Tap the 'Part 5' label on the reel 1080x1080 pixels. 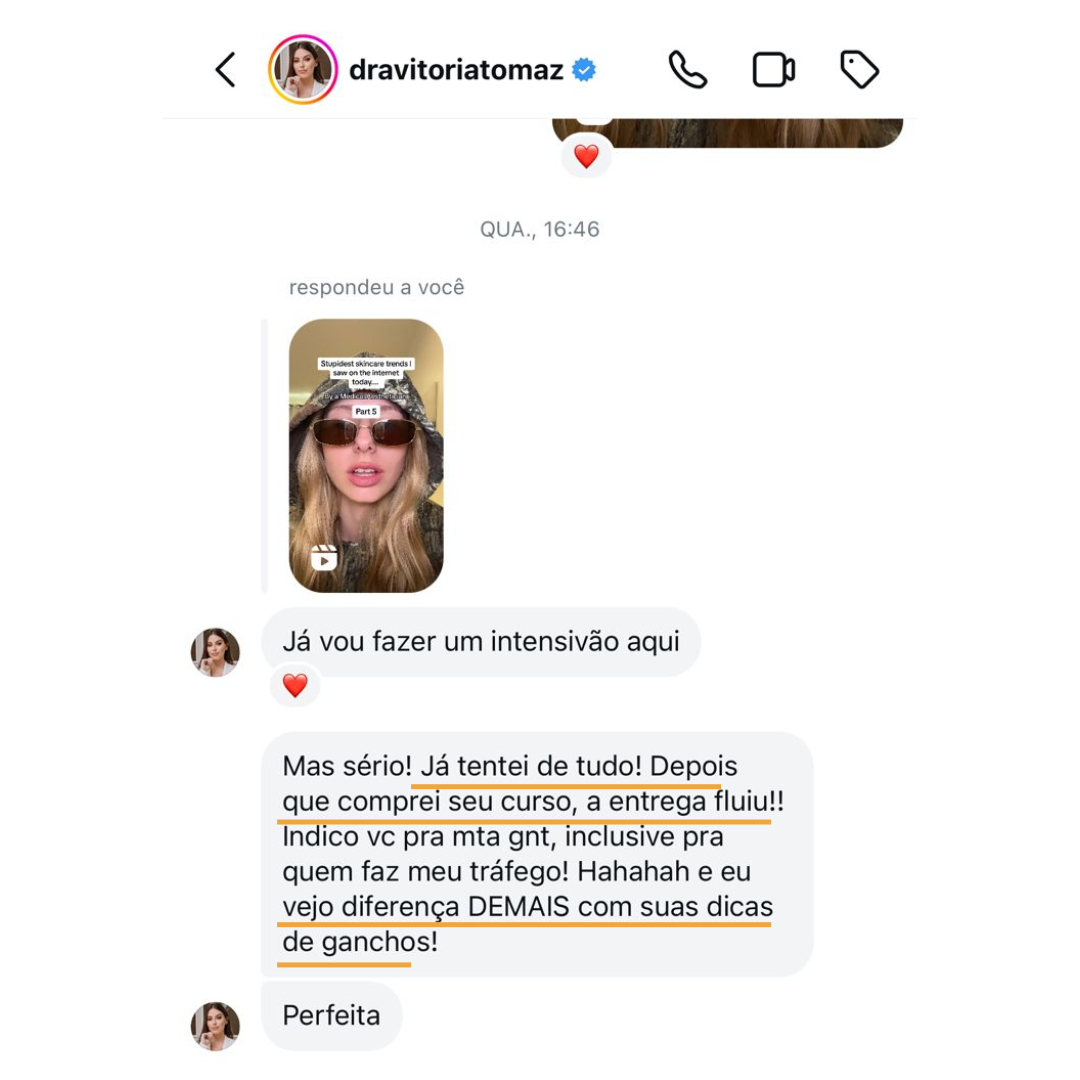tap(366, 411)
